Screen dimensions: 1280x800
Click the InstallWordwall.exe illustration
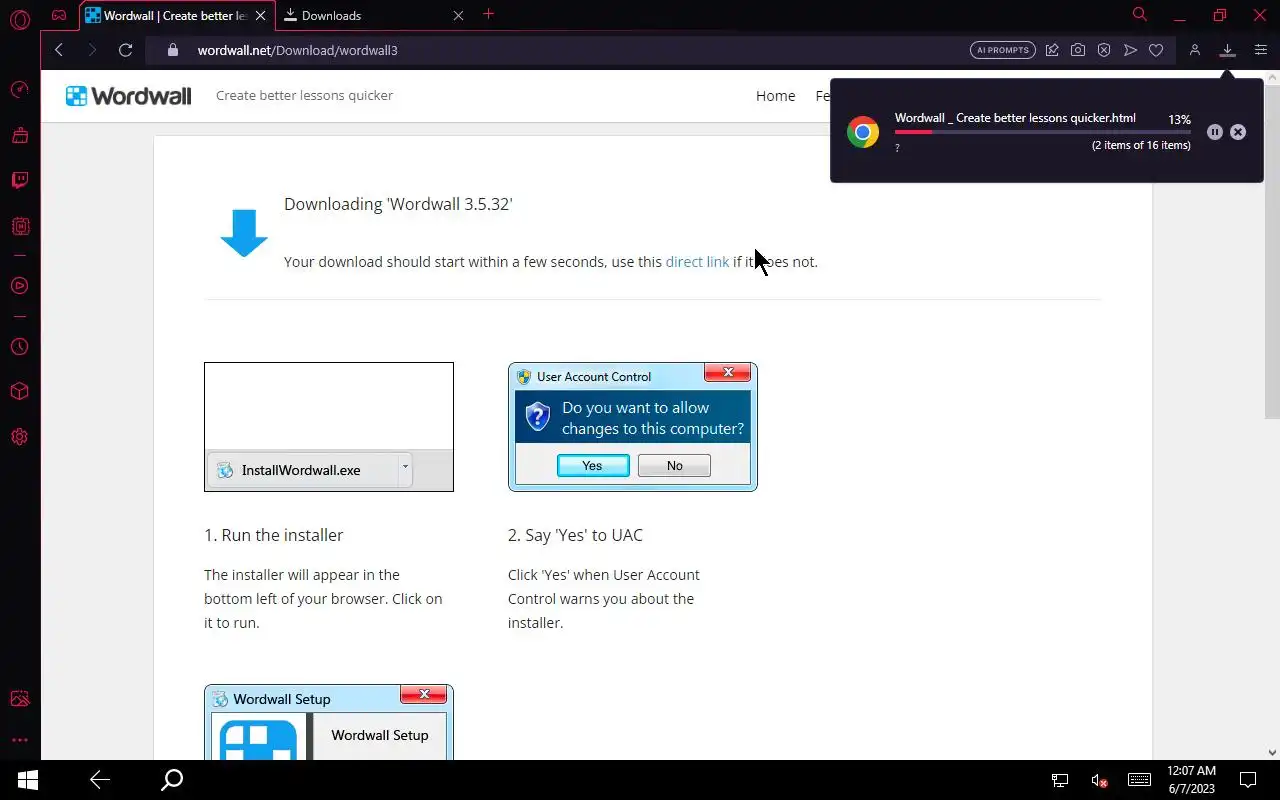pyautogui.click(x=329, y=427)
